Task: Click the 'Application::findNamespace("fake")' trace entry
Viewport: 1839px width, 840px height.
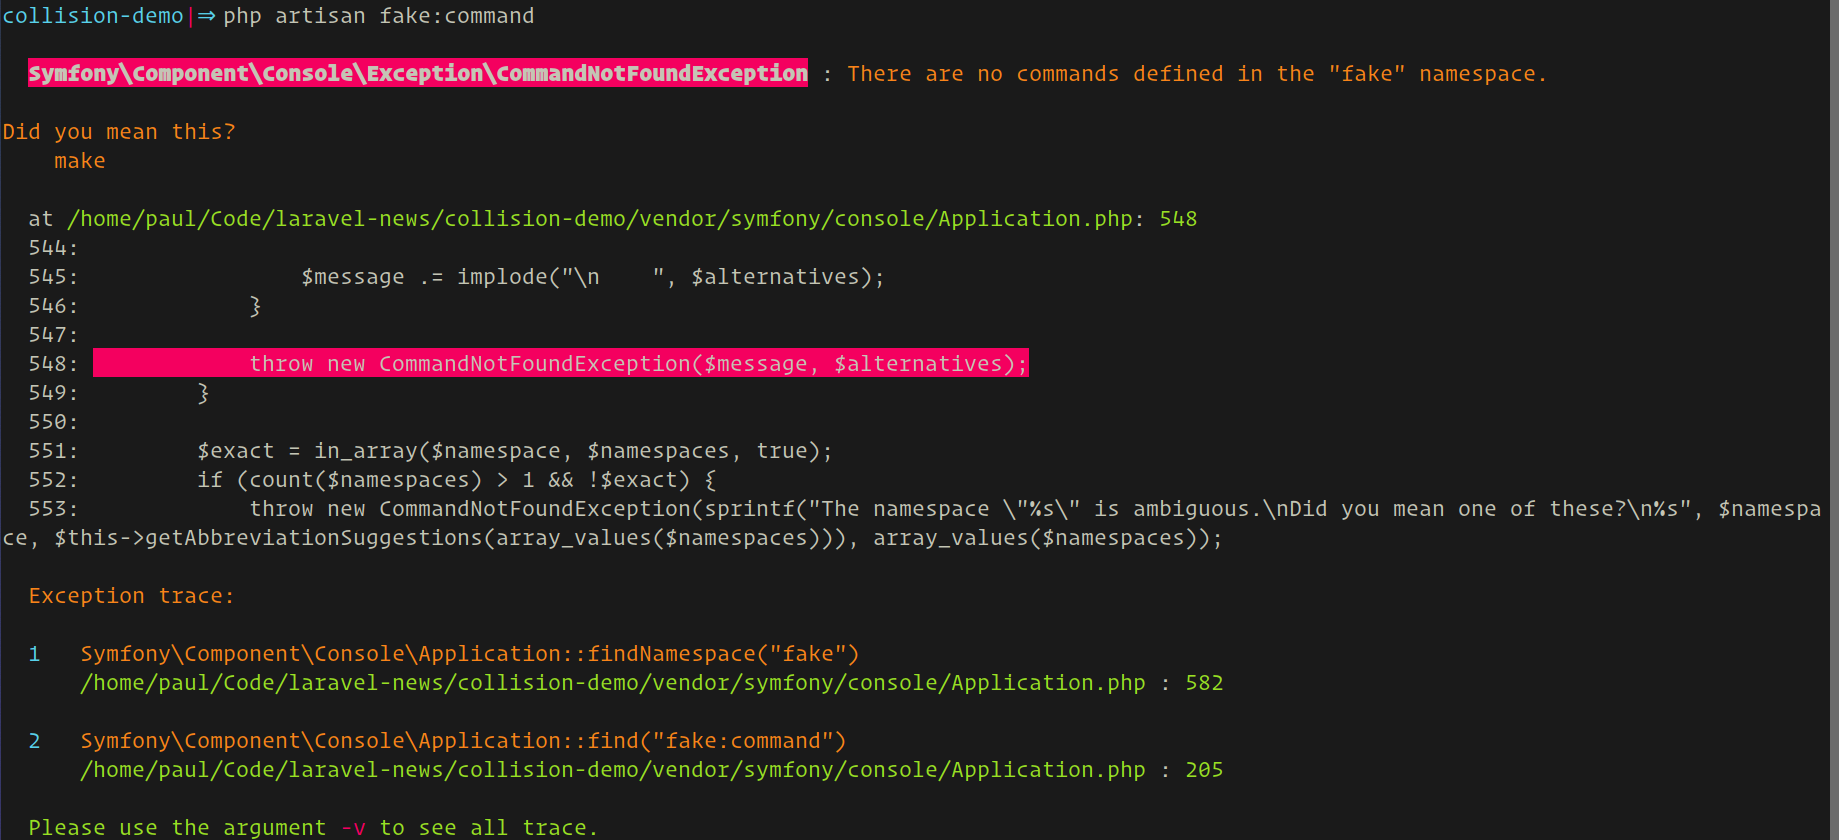Action: click(x=470, y=654)
